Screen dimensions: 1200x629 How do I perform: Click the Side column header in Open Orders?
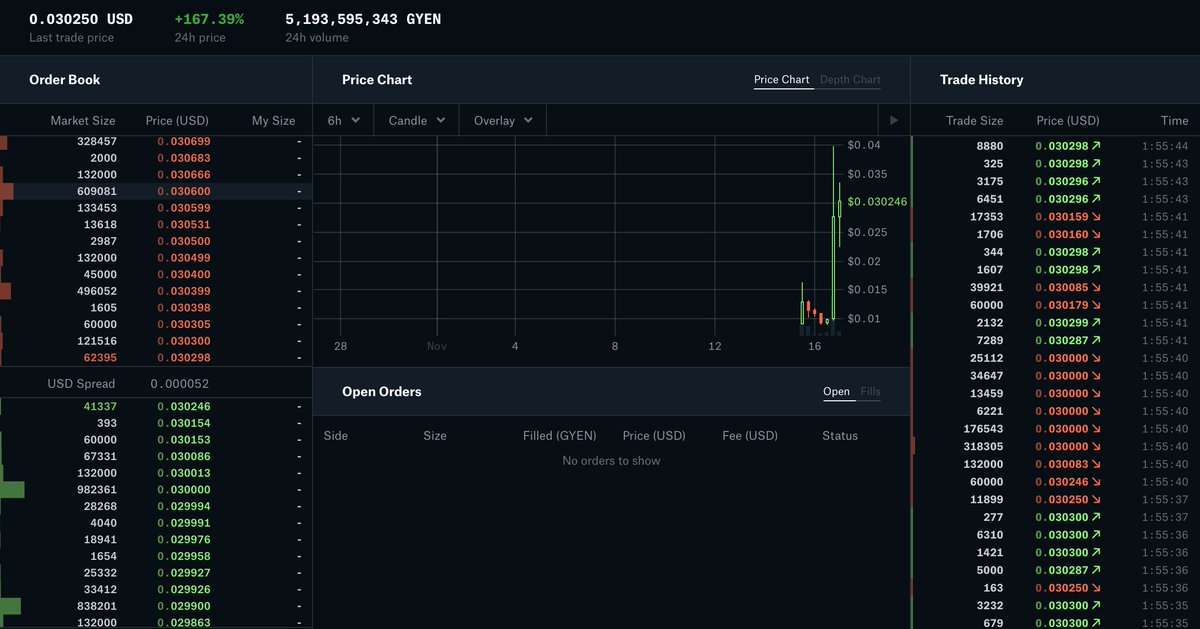pos(336,436)
